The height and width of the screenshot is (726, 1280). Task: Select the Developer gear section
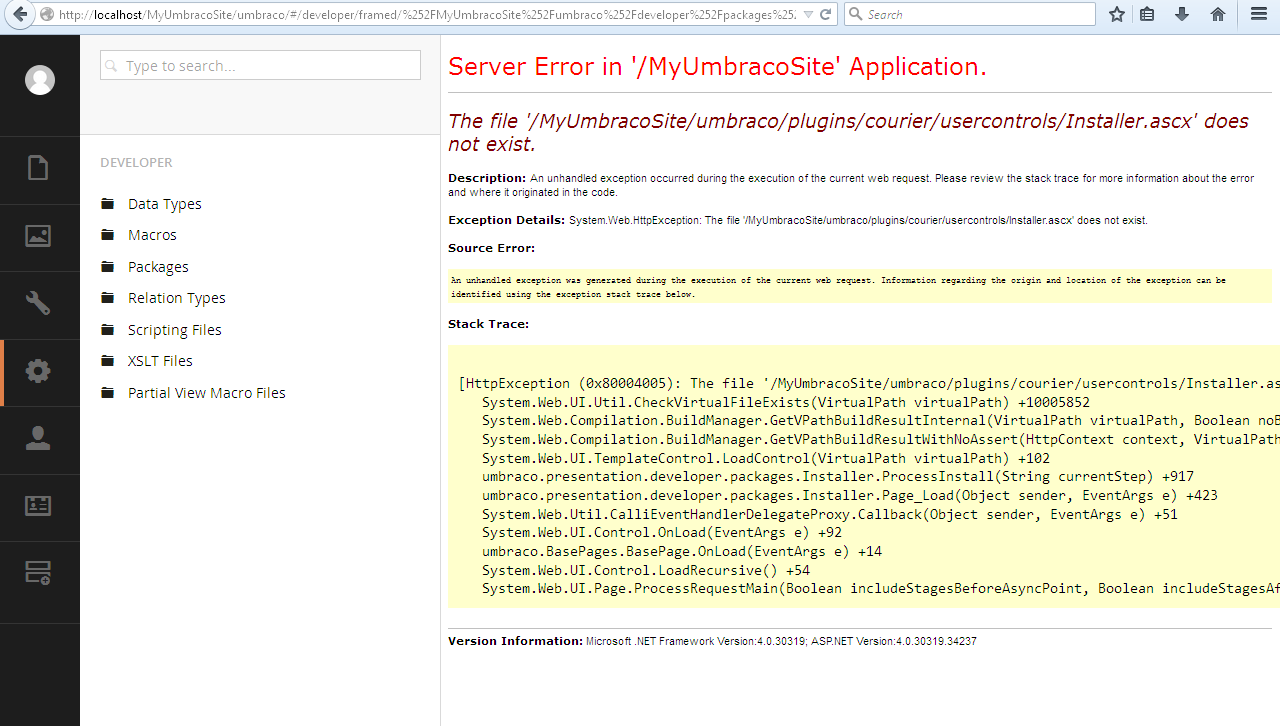point(38,371)
